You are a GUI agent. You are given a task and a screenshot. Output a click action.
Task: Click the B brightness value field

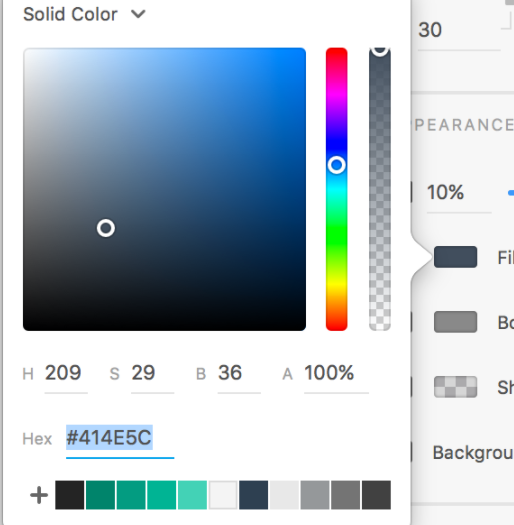click(239, 374)
